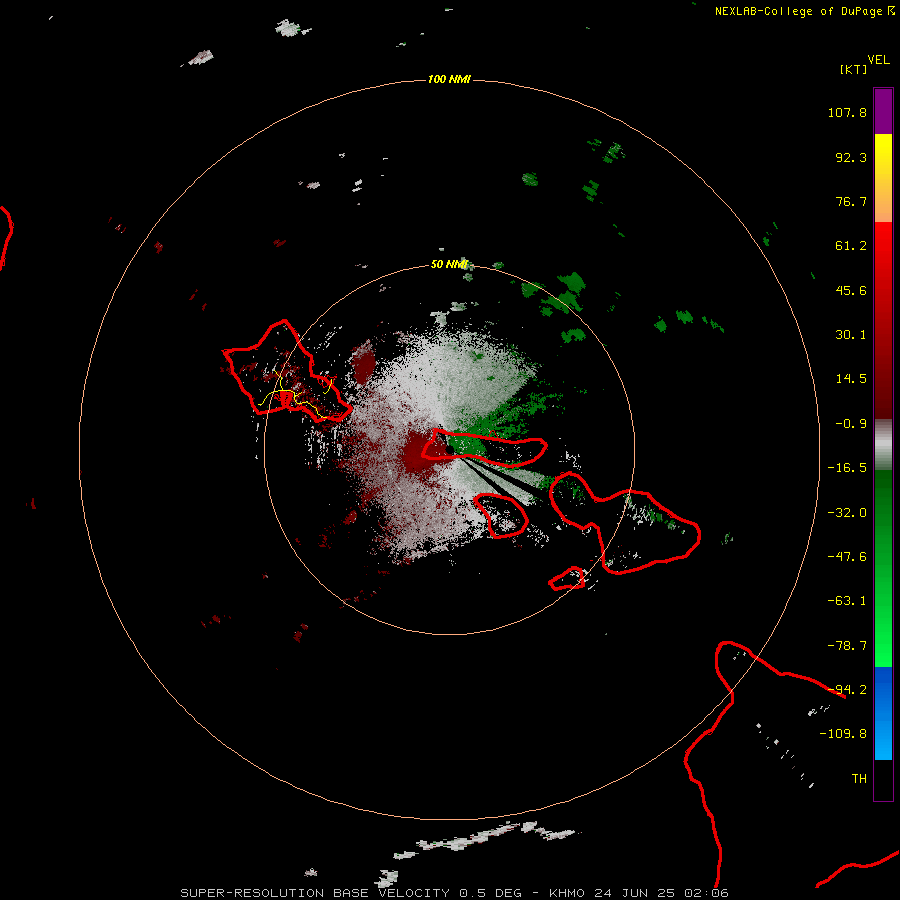Viewport: 900px width, 900px height.
Task: Click the TH label beside the color bar
Action: tap(859, 779)
